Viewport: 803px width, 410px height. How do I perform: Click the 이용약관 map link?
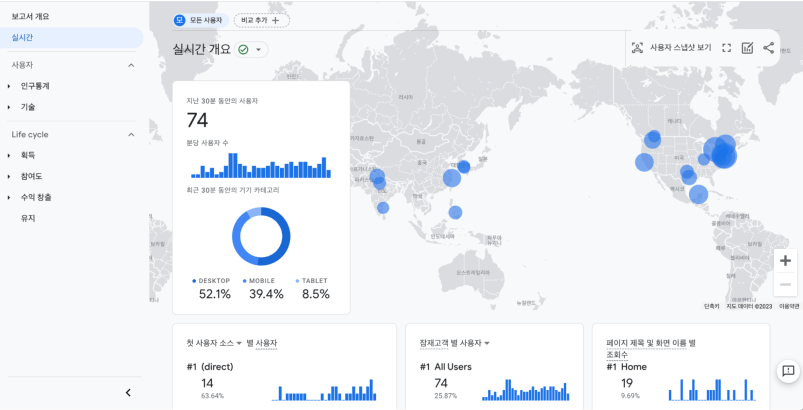click(x=789, y=306)
